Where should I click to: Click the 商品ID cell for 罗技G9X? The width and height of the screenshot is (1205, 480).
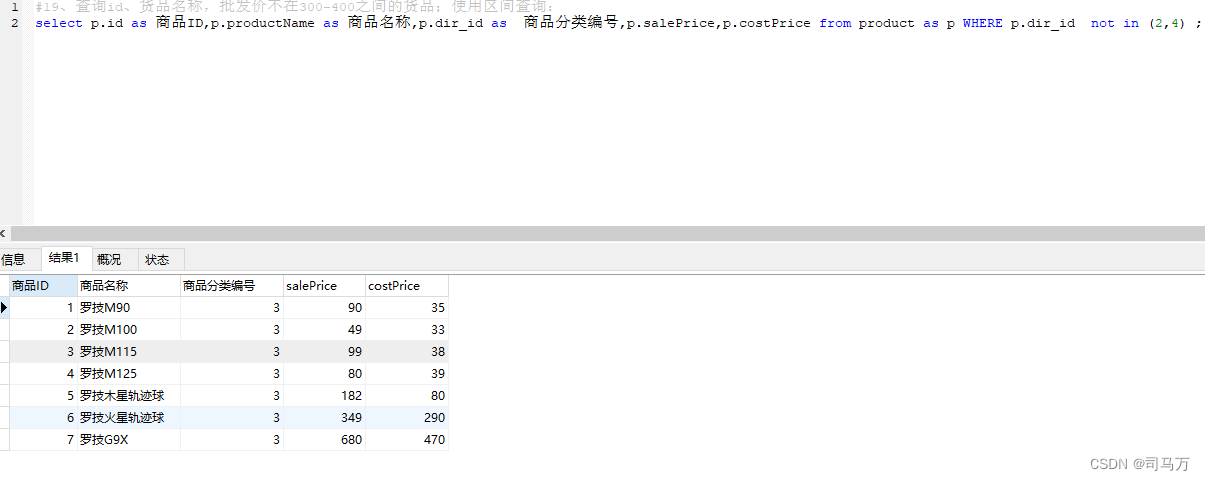point(43,440)
